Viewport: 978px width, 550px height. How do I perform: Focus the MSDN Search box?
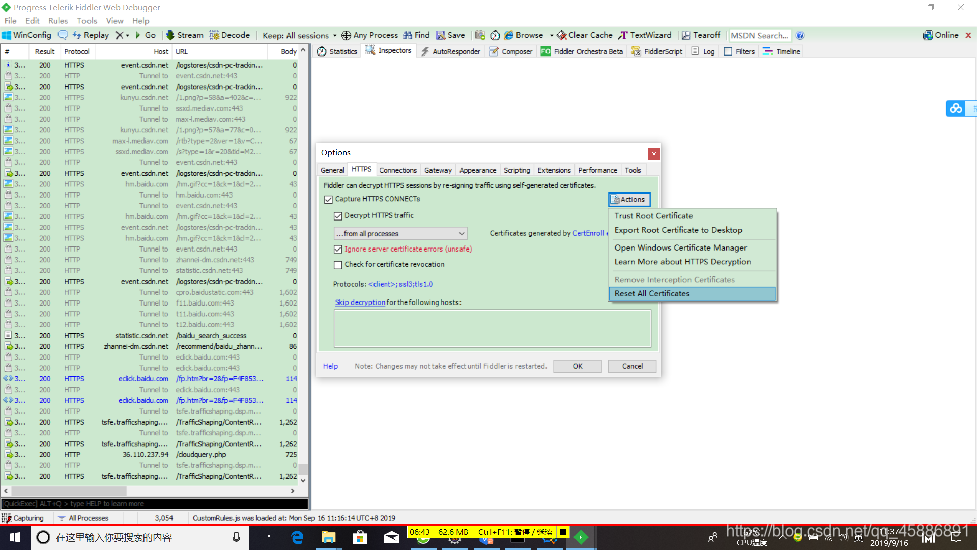pyautogui.click(x=759, y=36)
